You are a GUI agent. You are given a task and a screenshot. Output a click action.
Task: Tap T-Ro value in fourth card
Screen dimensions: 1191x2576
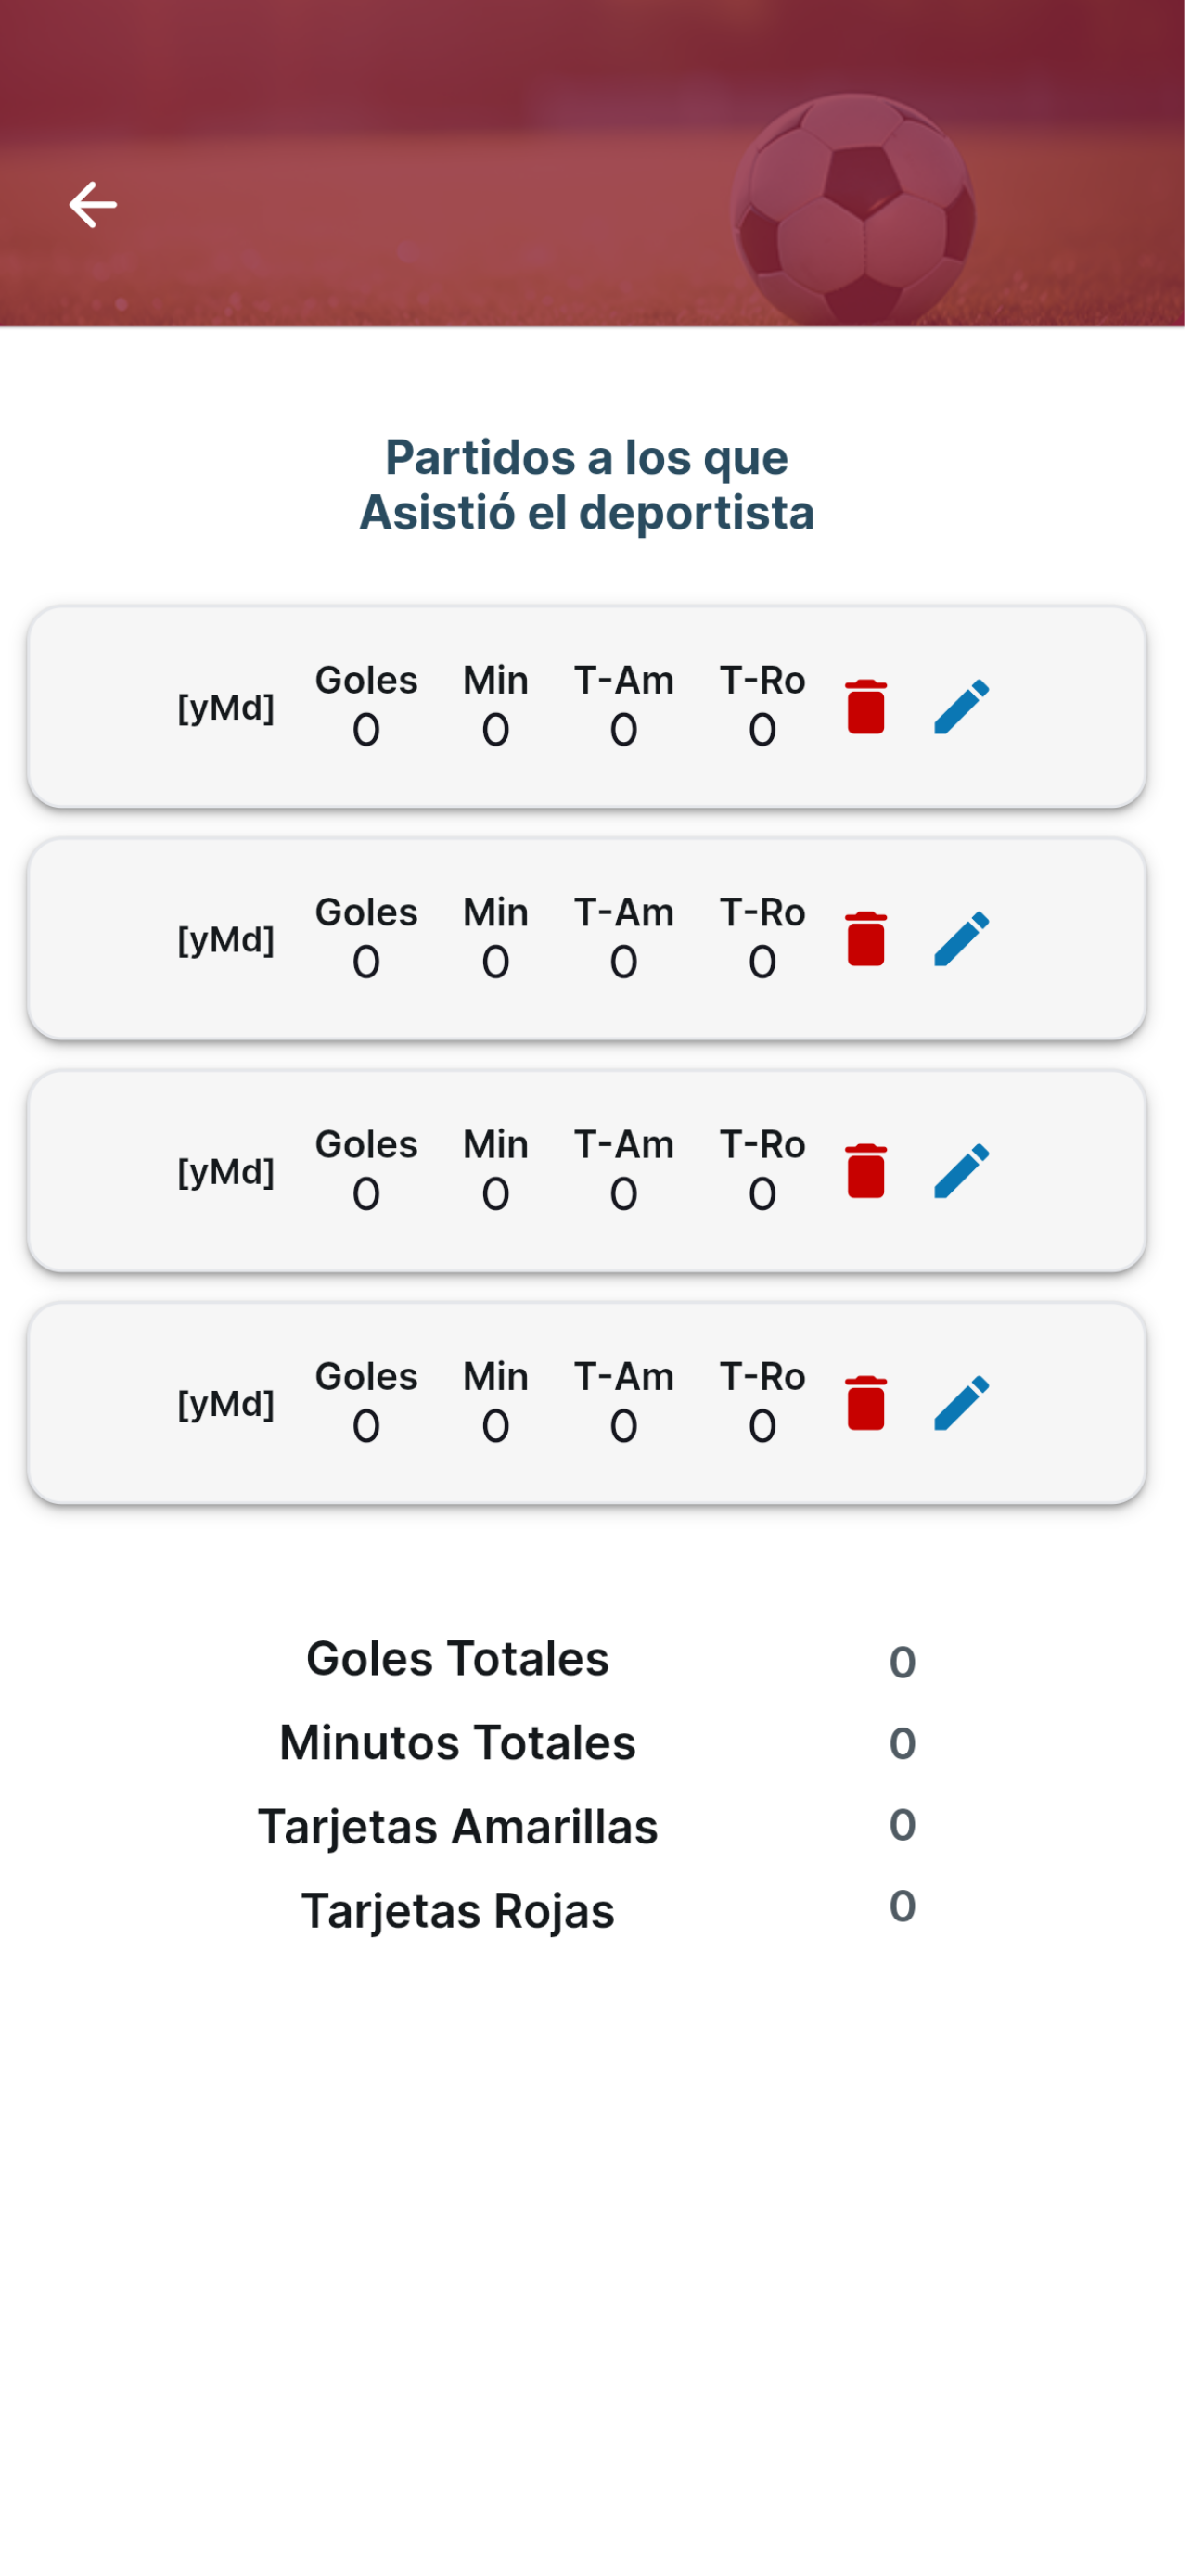(762, 1426)
